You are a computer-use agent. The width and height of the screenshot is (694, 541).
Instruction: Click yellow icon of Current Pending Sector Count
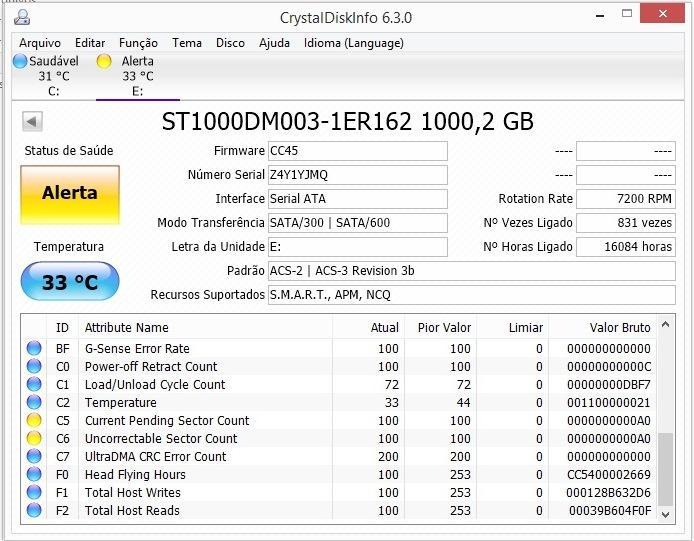(x=34, y=420)
